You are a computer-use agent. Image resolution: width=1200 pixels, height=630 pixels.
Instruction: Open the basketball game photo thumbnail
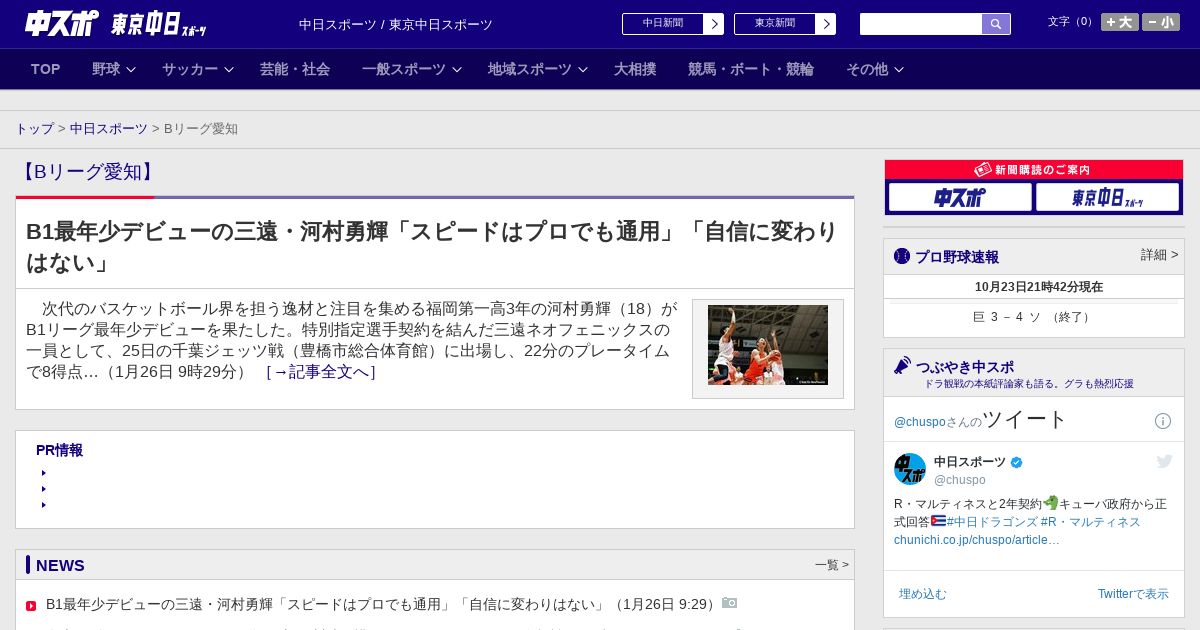(x=768, y=346)
